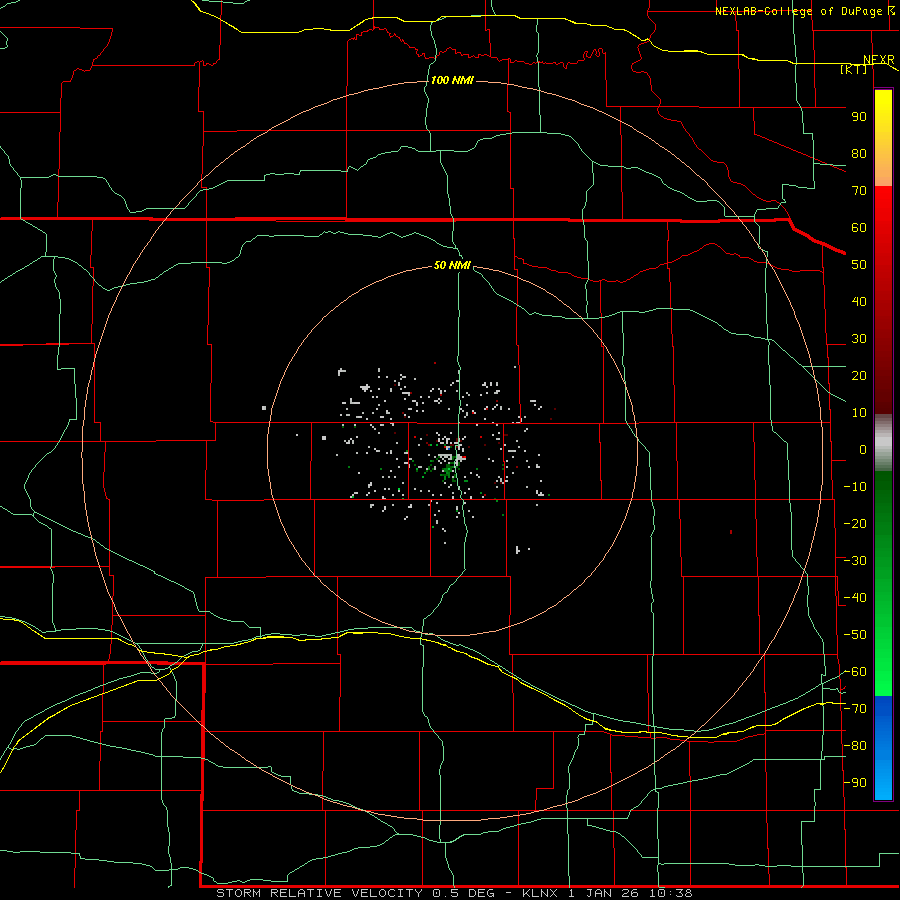Click the "50 NMI" range ring label

452,265
